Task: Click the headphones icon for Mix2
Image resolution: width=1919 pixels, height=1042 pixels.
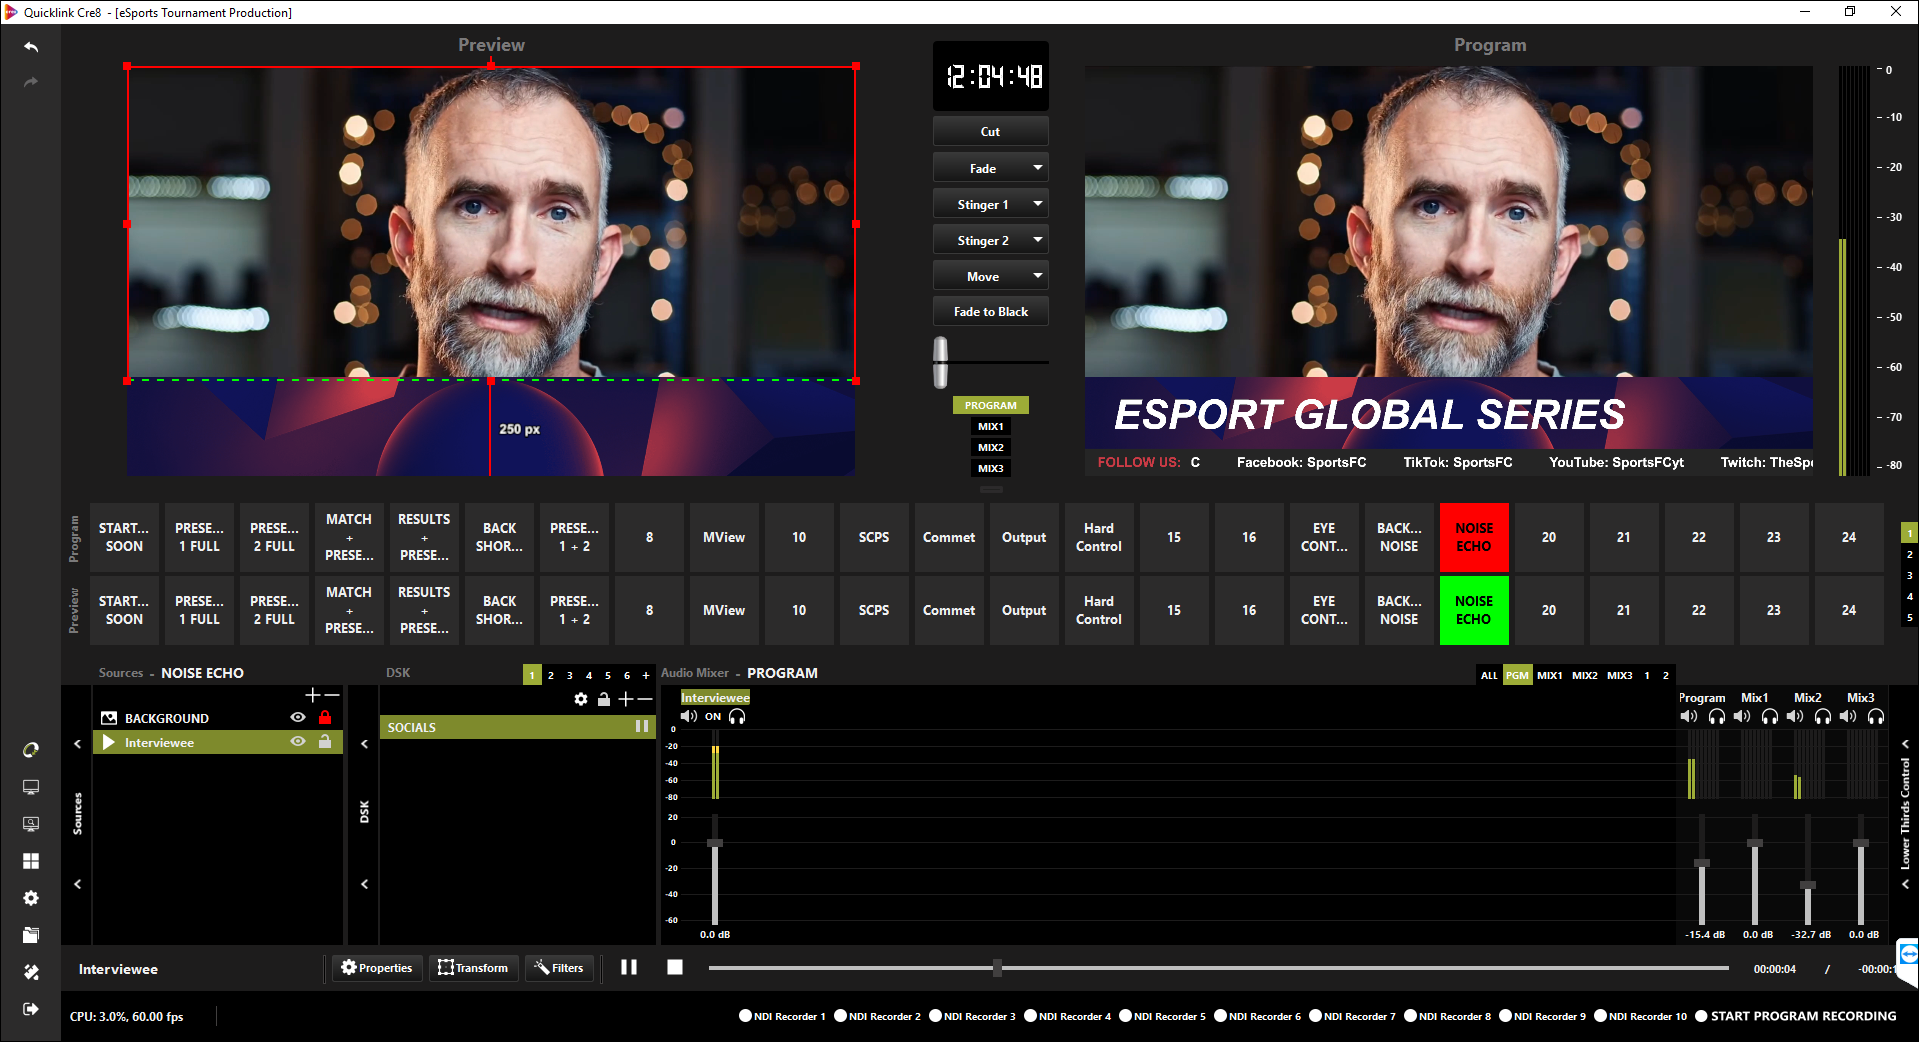Action: 1823,716
